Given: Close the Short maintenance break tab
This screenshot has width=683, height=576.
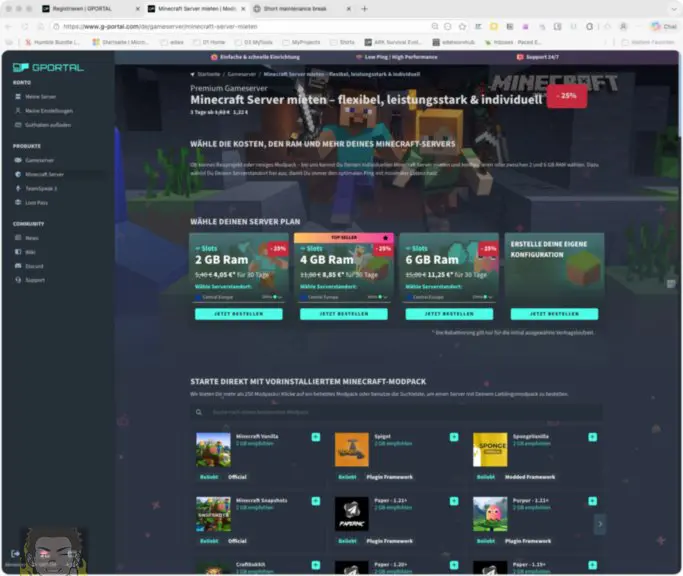Looking at the screenshot, I should tap(348, 9).
